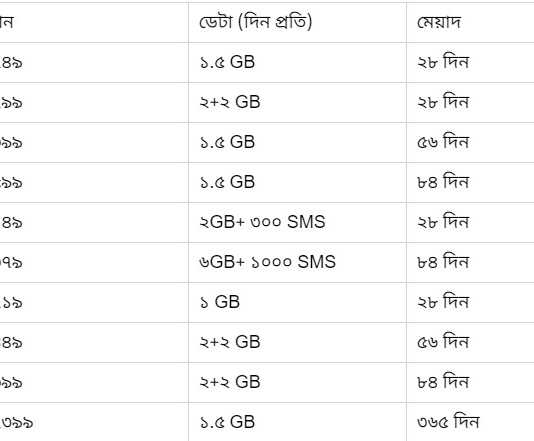Click the price cell ending in ১৯

pos(11,303)
